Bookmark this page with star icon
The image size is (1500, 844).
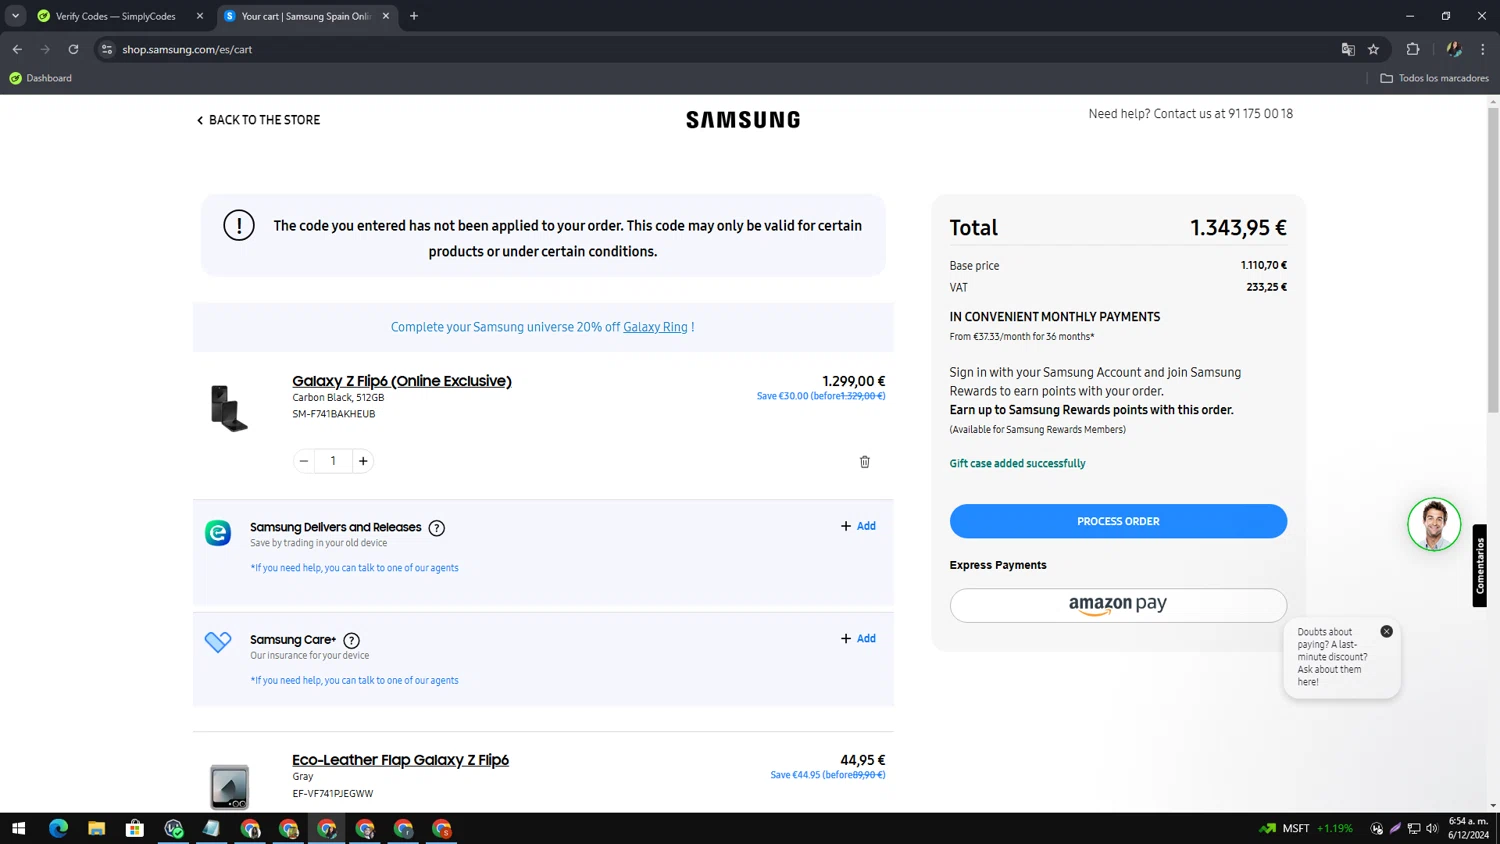tap(1374, 49)
